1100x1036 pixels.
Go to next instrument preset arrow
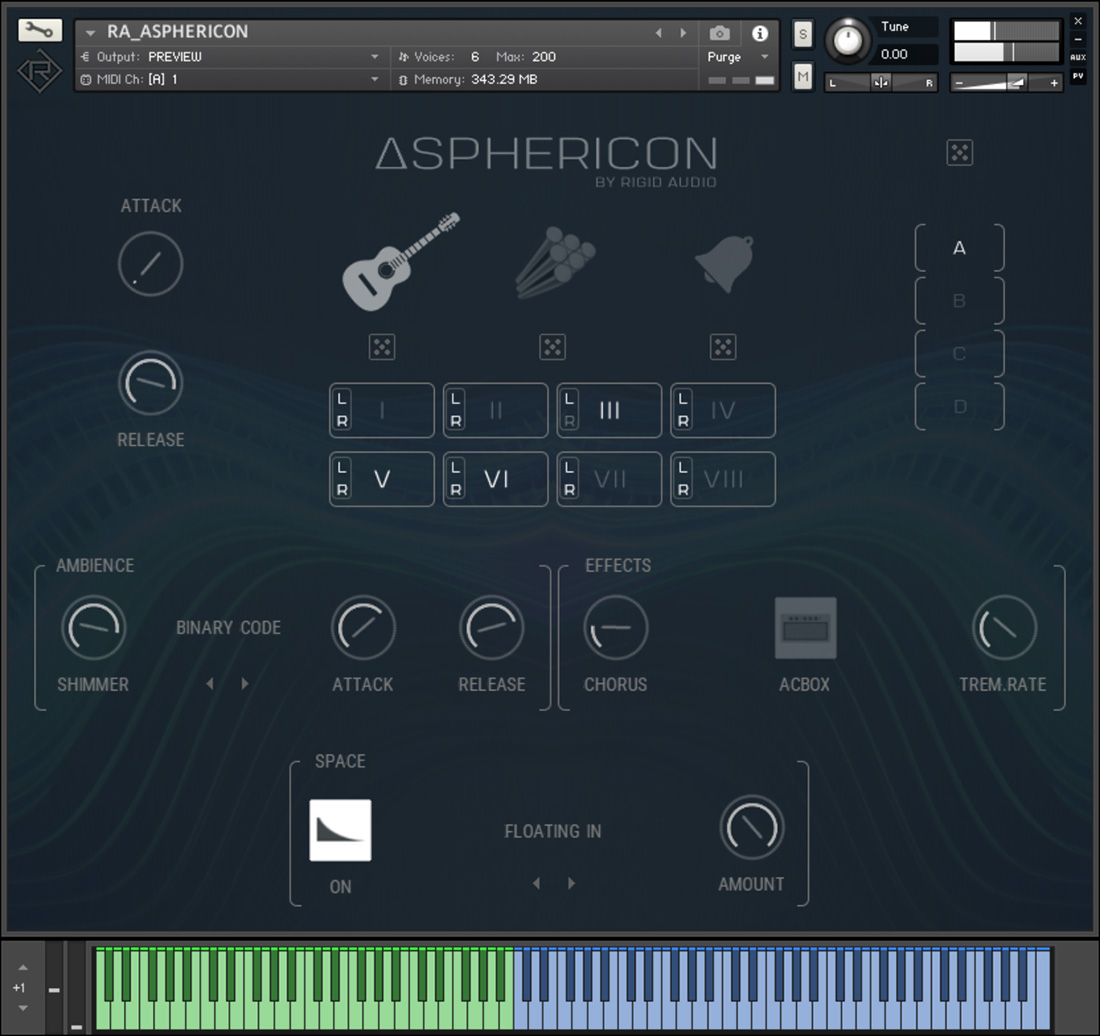point(683,33)
